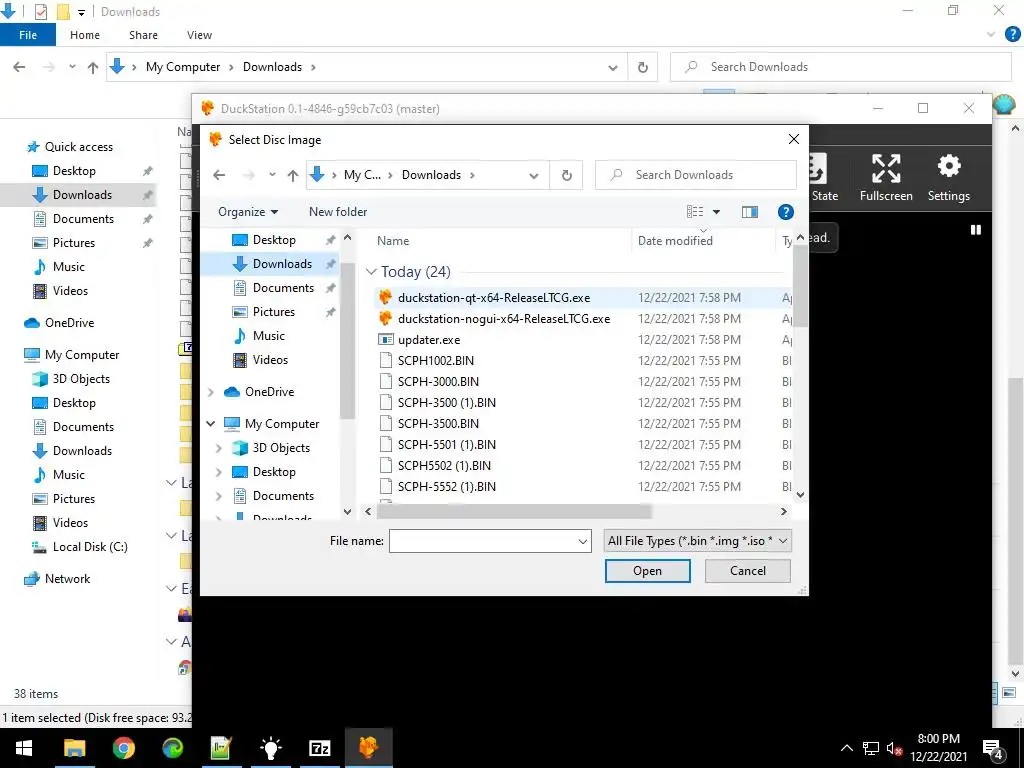This screenshot has height=768, width=1024.
Task: Open File Explorer from taskbar
Action: pyautogui.click(x=74, y=748)
